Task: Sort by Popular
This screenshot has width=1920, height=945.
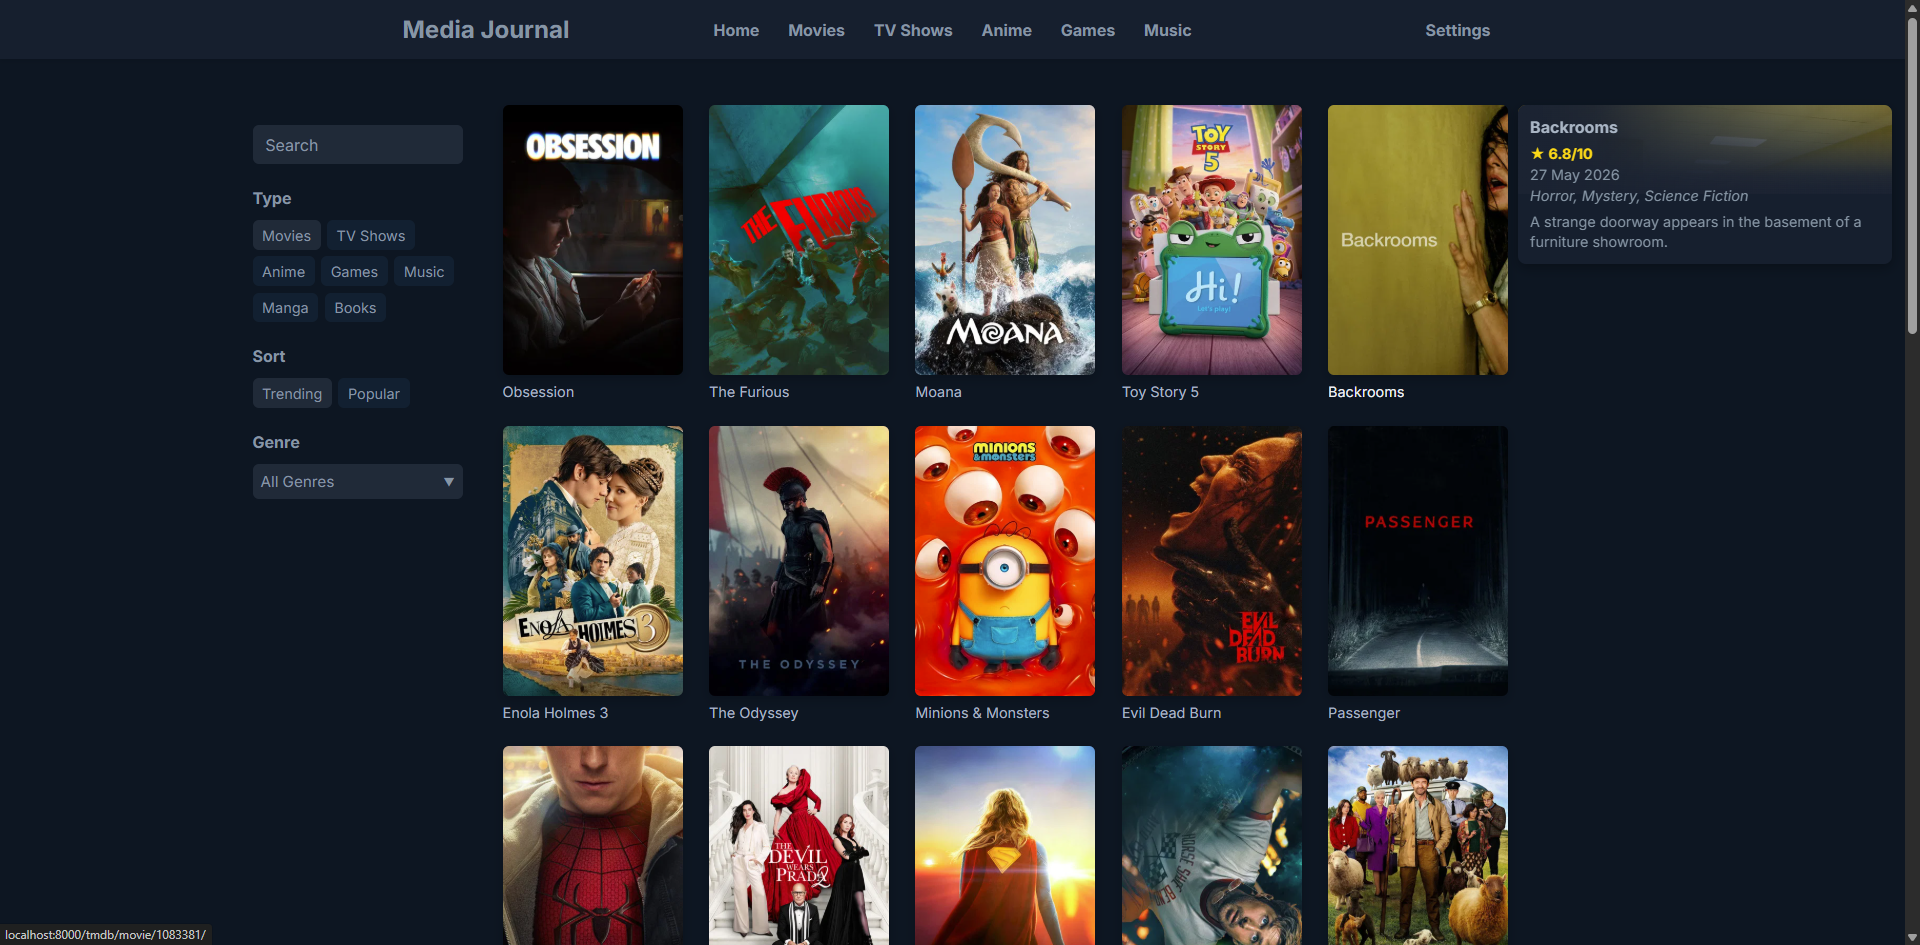Action: click(373, 394)
